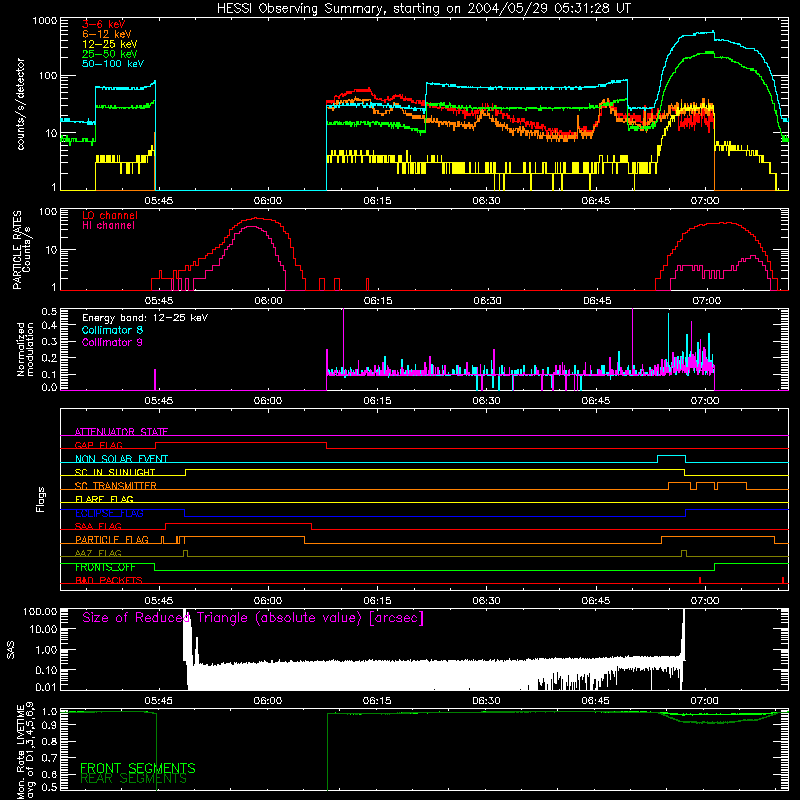Viewport: 800px width, 800px height.
Task: Click the 05:45 tick in the Flags panel
Action: (x=159, y=601)
